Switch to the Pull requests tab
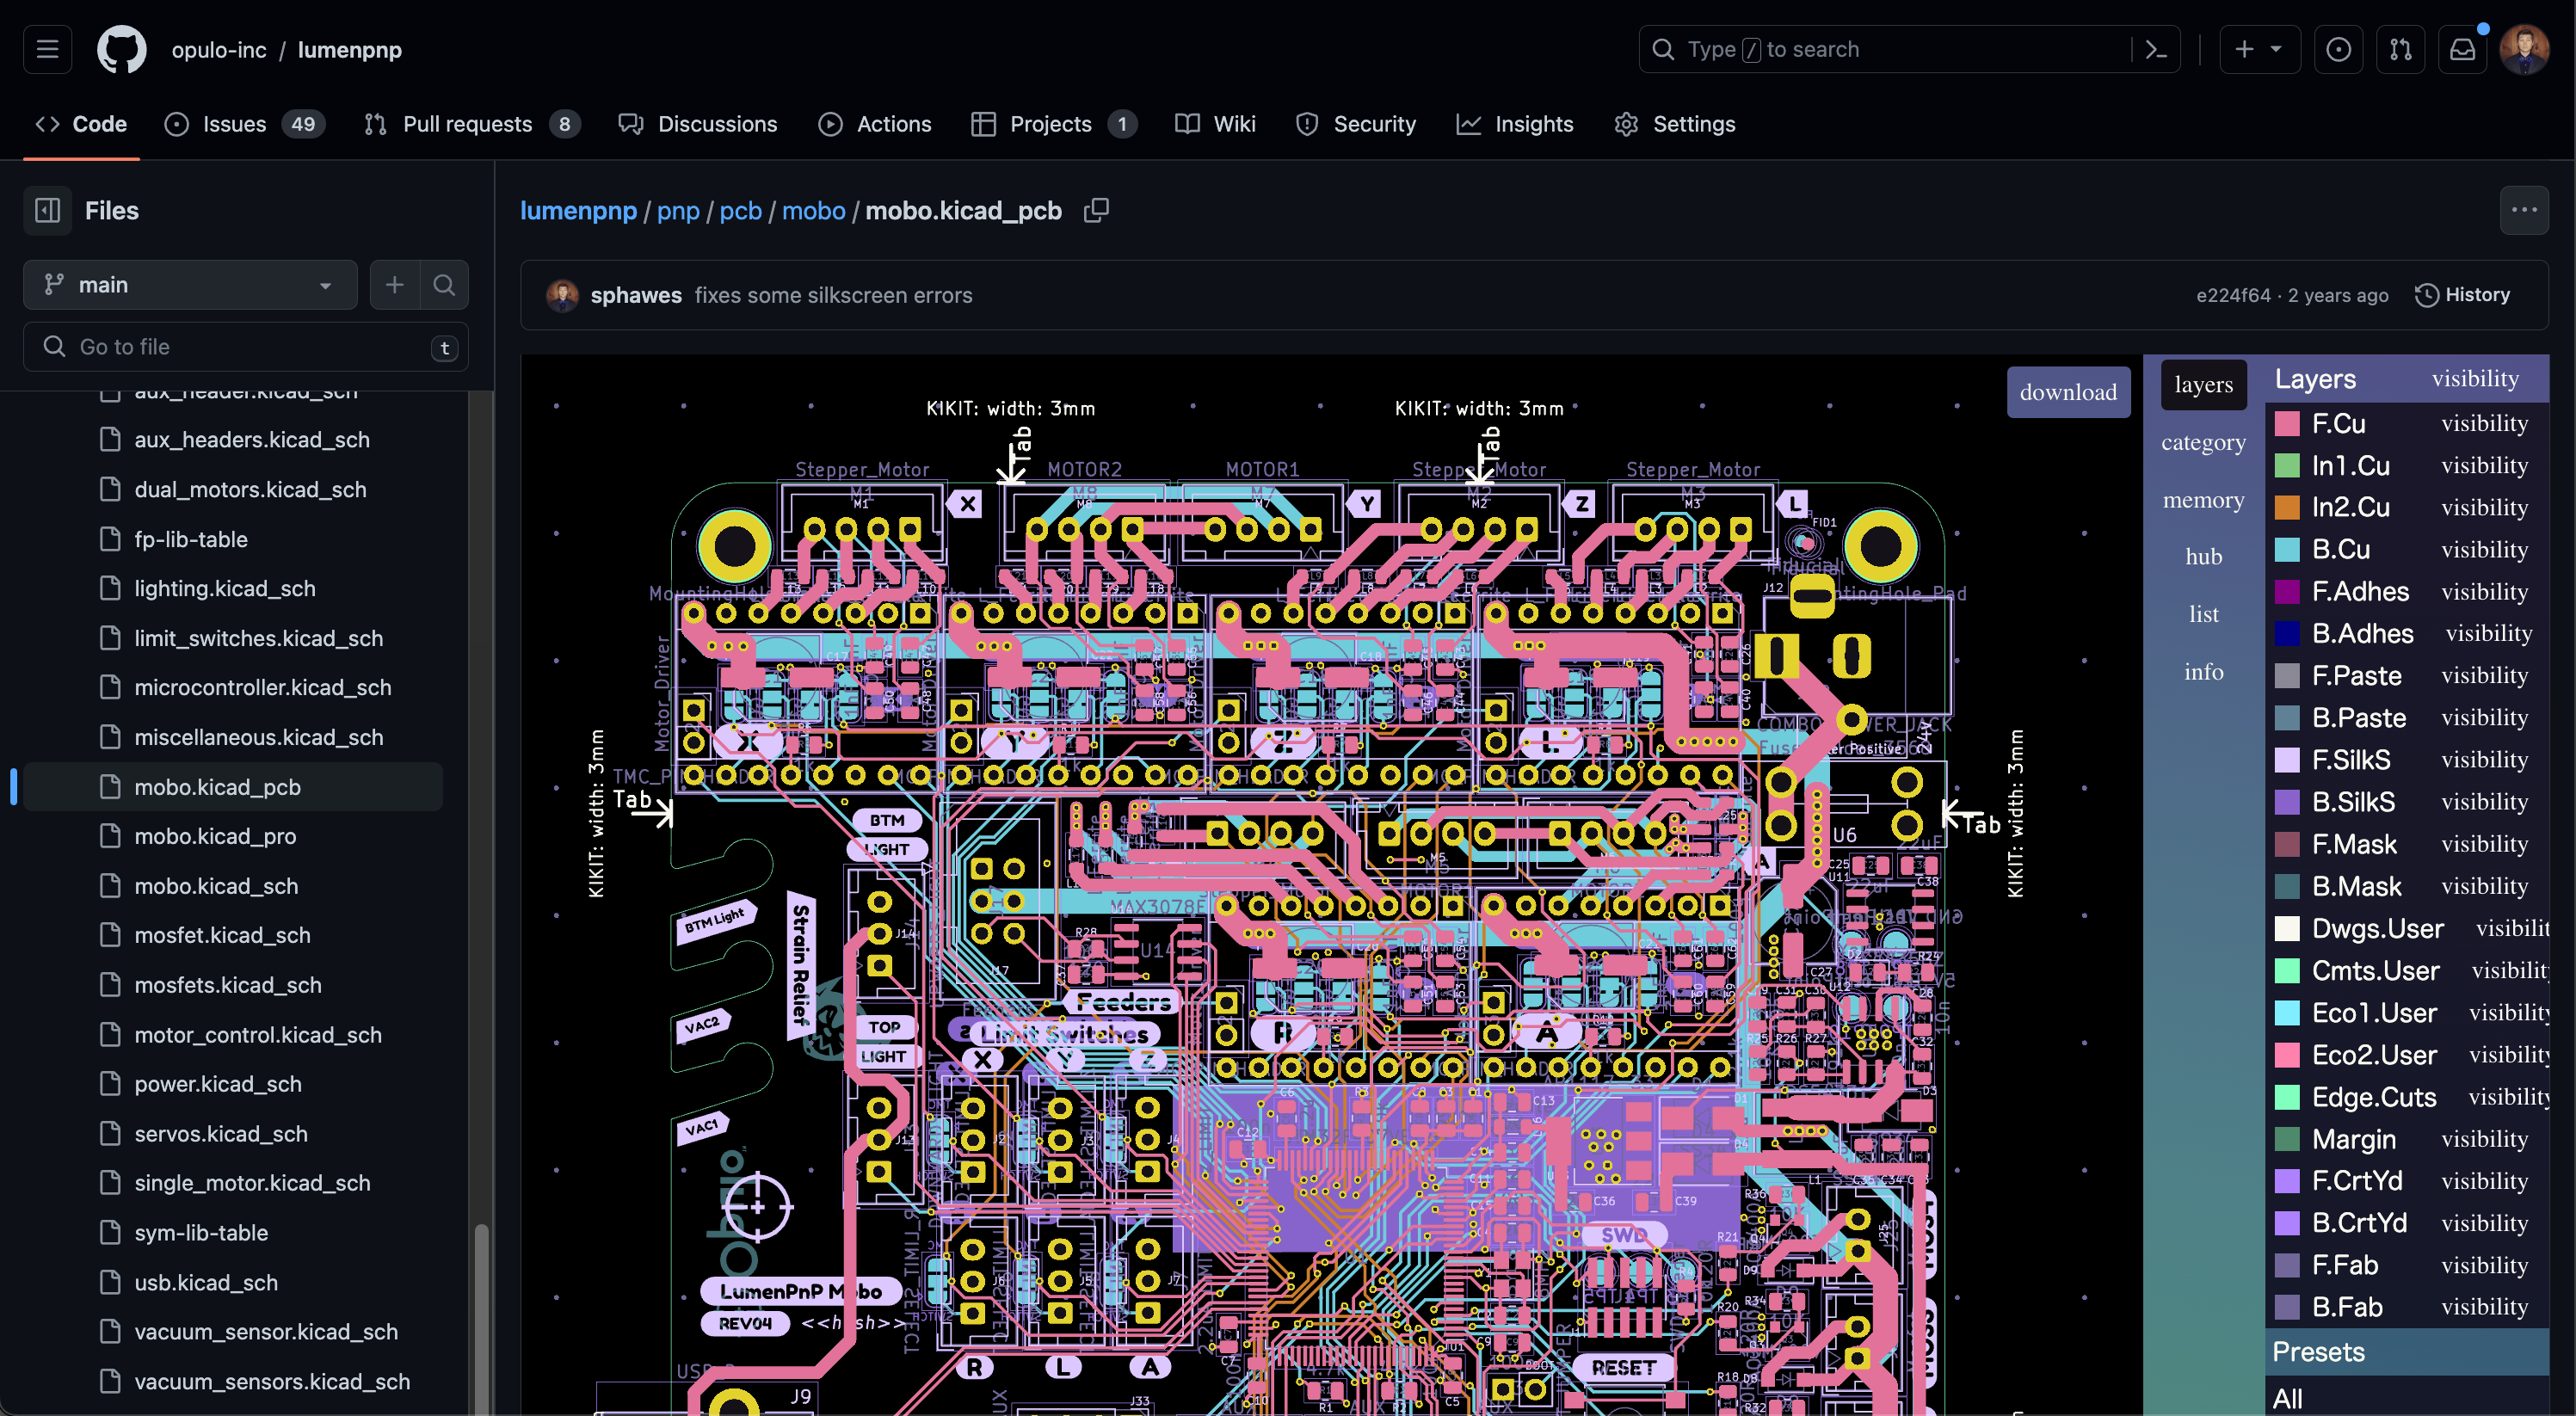The height and width of the screenshot is (1416, 2576). pyautogui.click(x=466, y=123)
